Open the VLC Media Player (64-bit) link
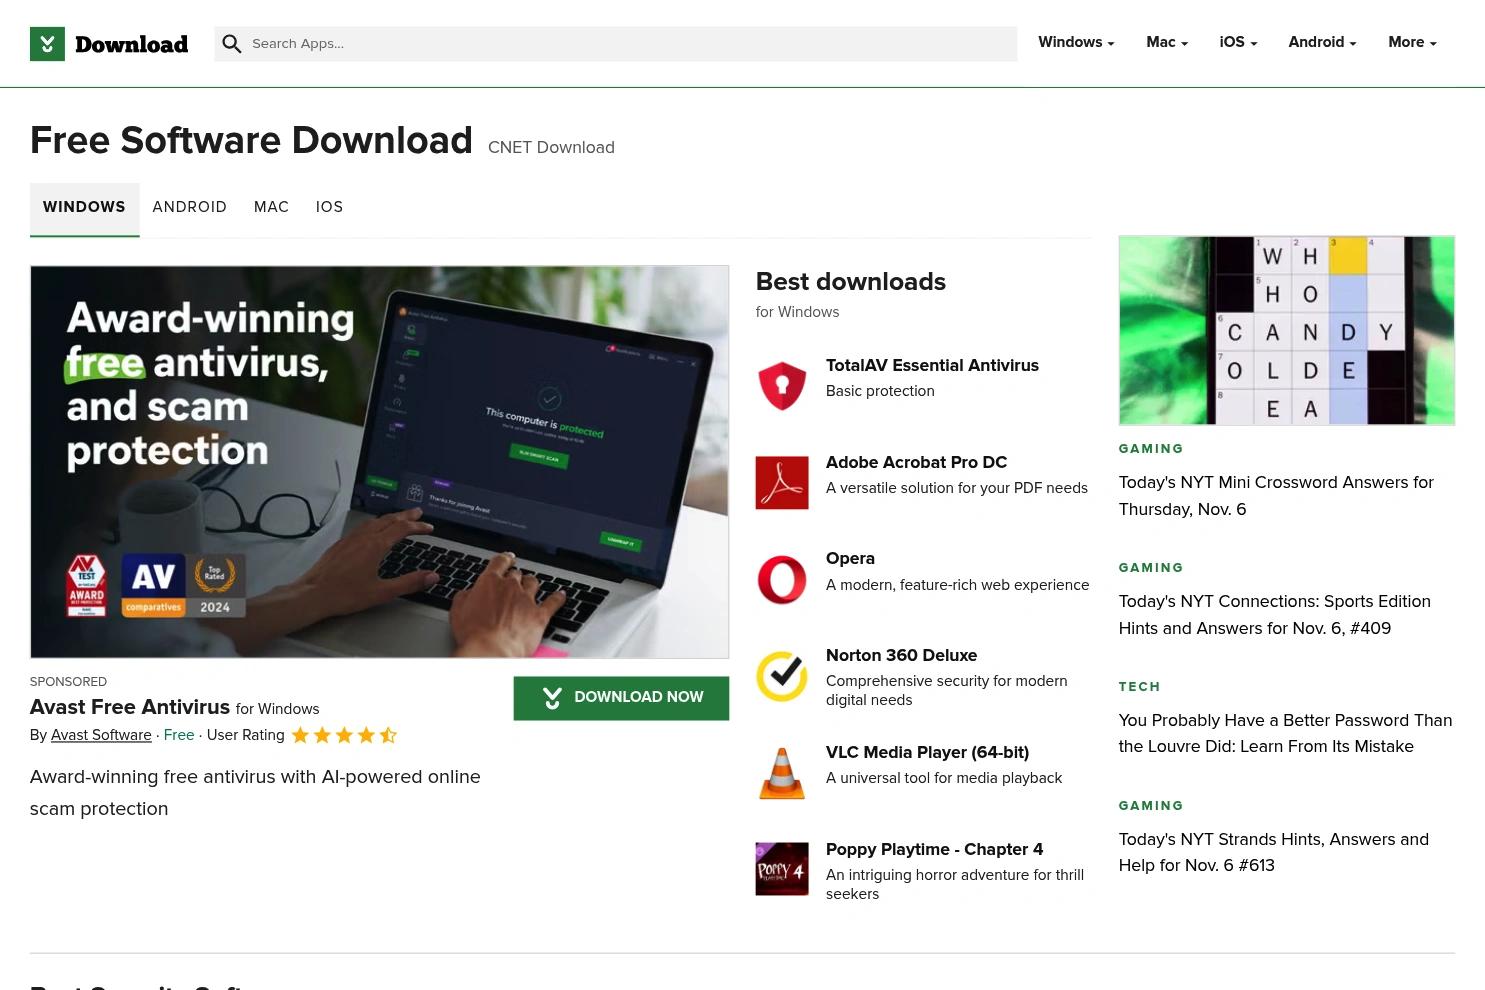This screenshot has height=990, width=1485. point(927,752)
